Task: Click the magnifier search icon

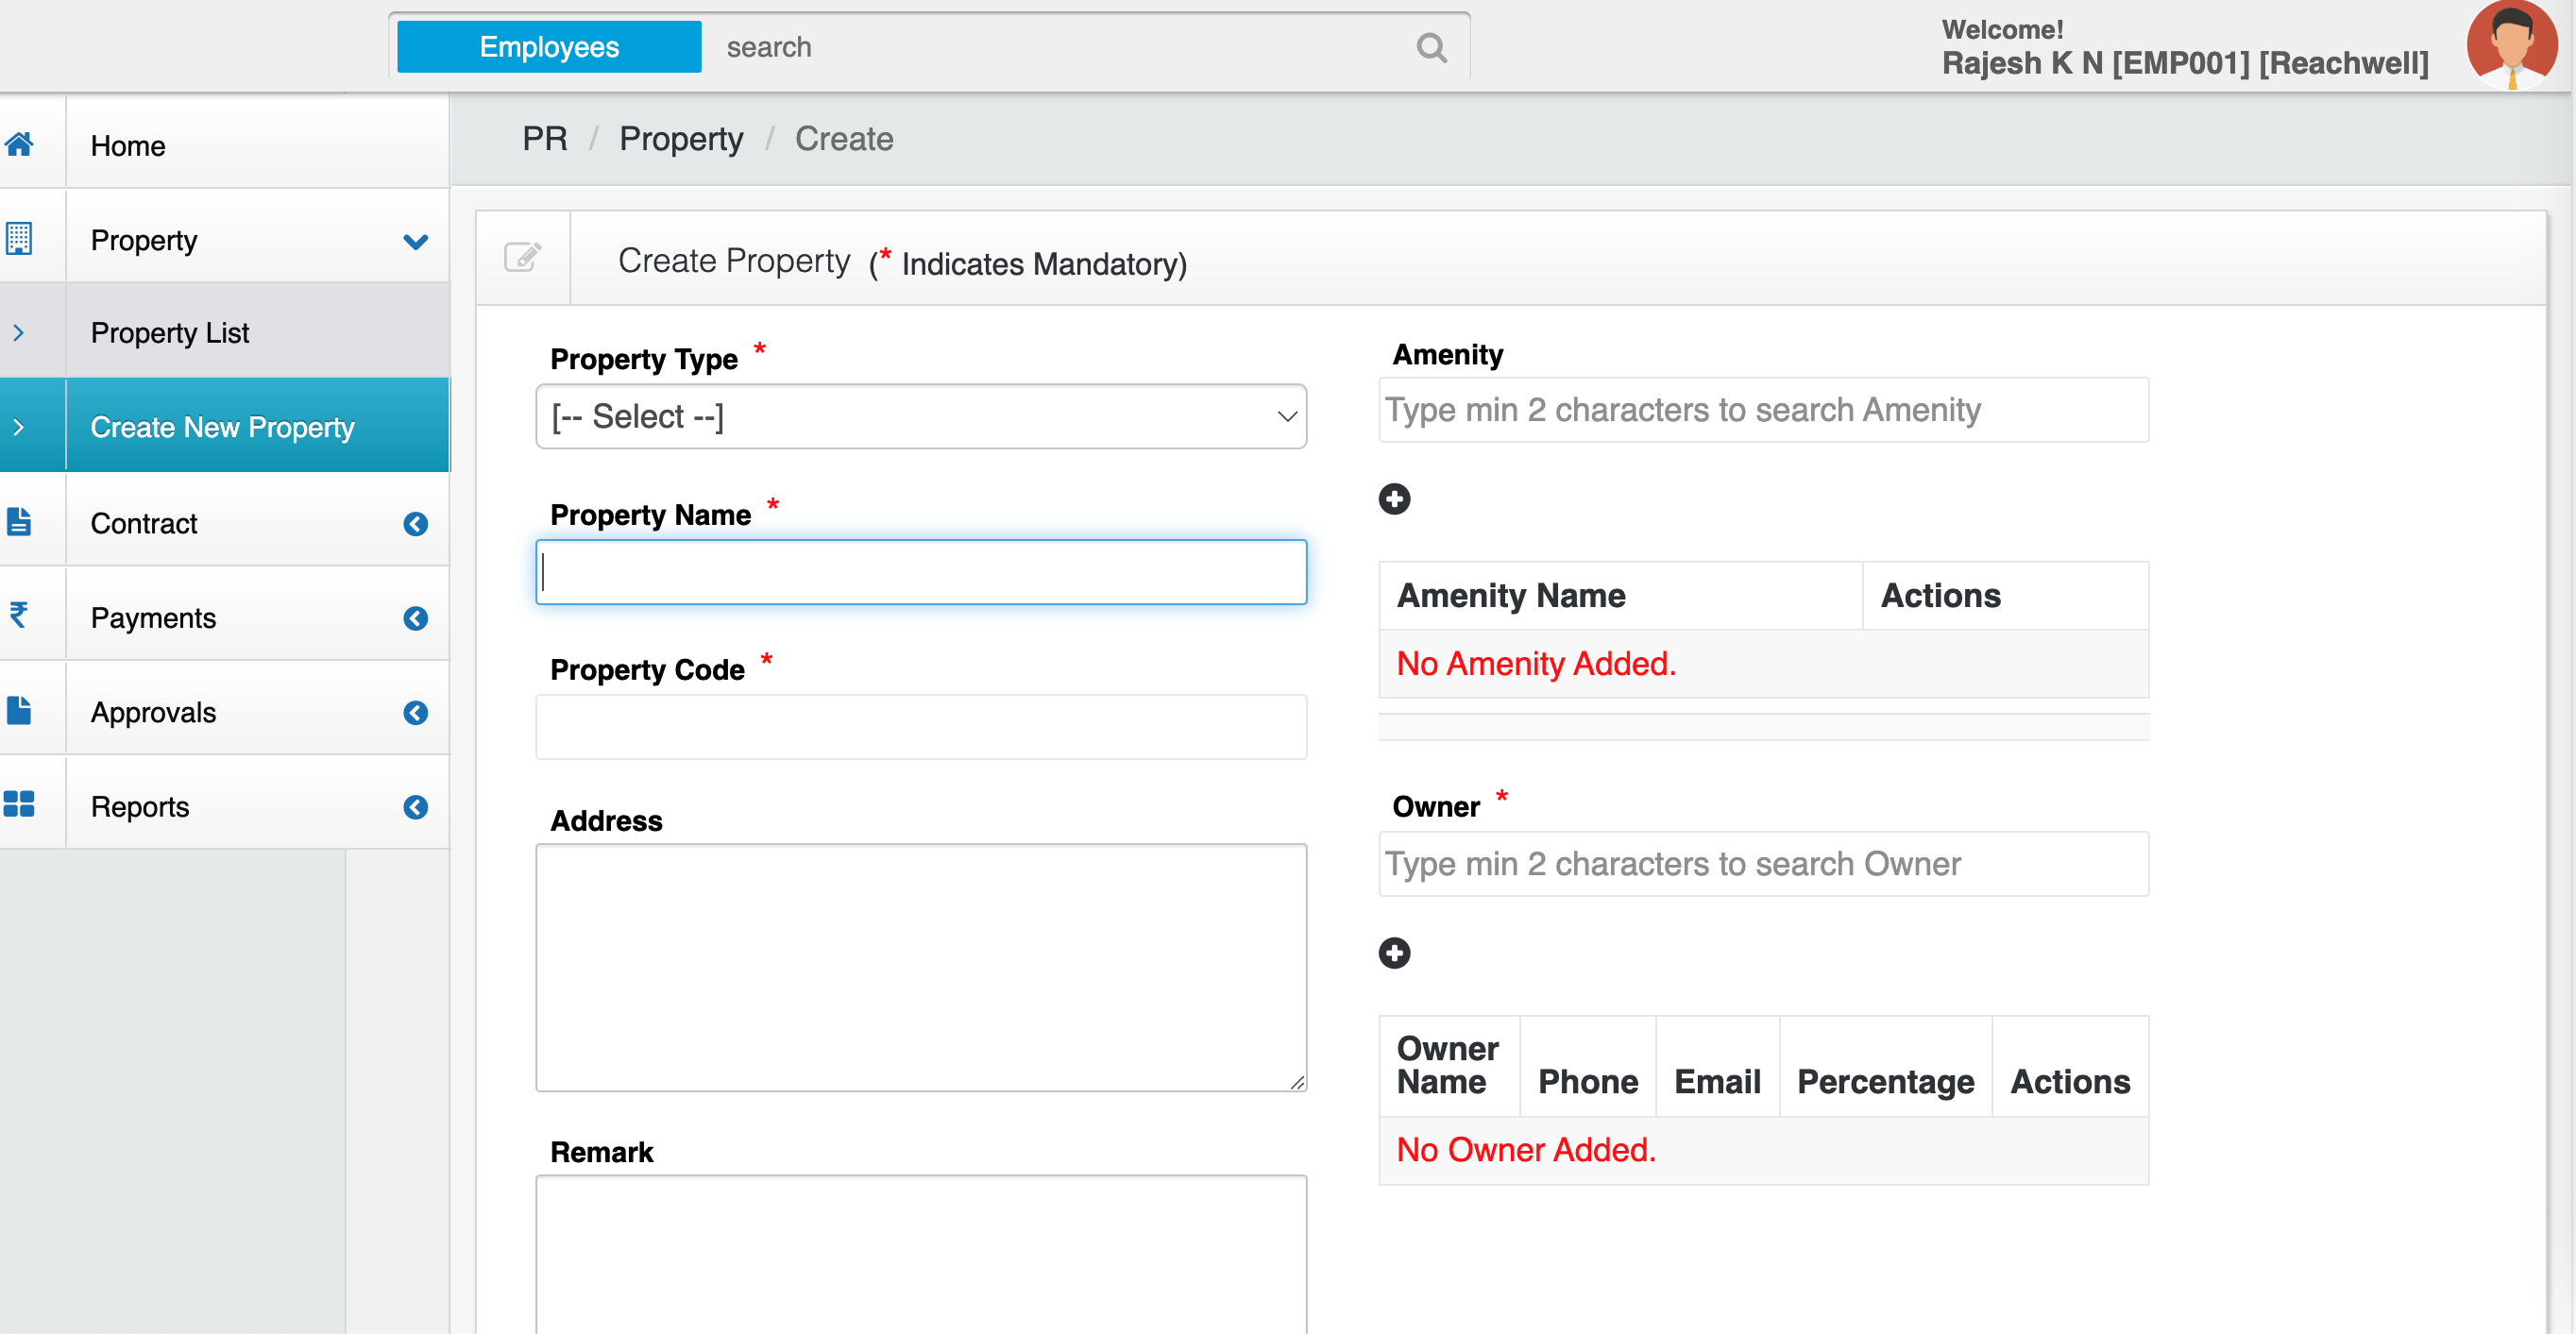Action: (1431, 47)
